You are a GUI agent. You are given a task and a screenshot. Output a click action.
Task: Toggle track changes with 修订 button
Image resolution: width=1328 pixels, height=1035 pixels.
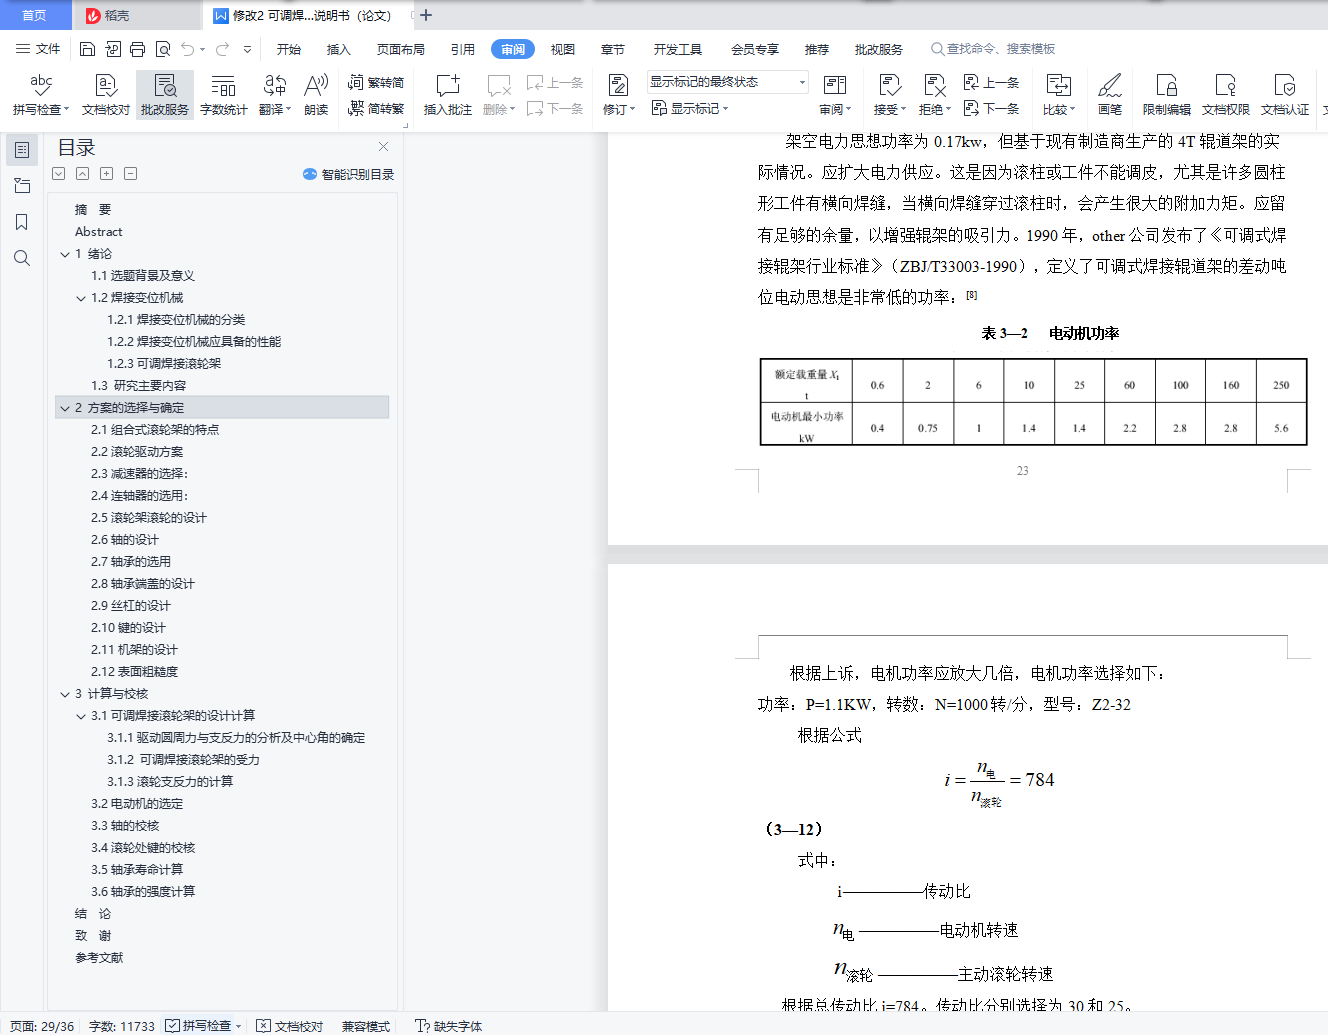[x=619, y=95]
